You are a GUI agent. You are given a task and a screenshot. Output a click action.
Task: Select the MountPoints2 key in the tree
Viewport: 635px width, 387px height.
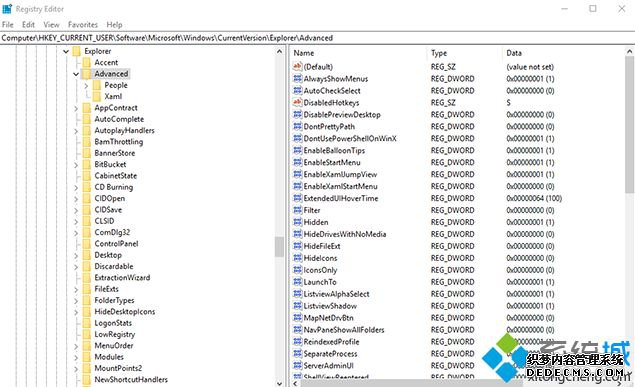click(118, 368)
